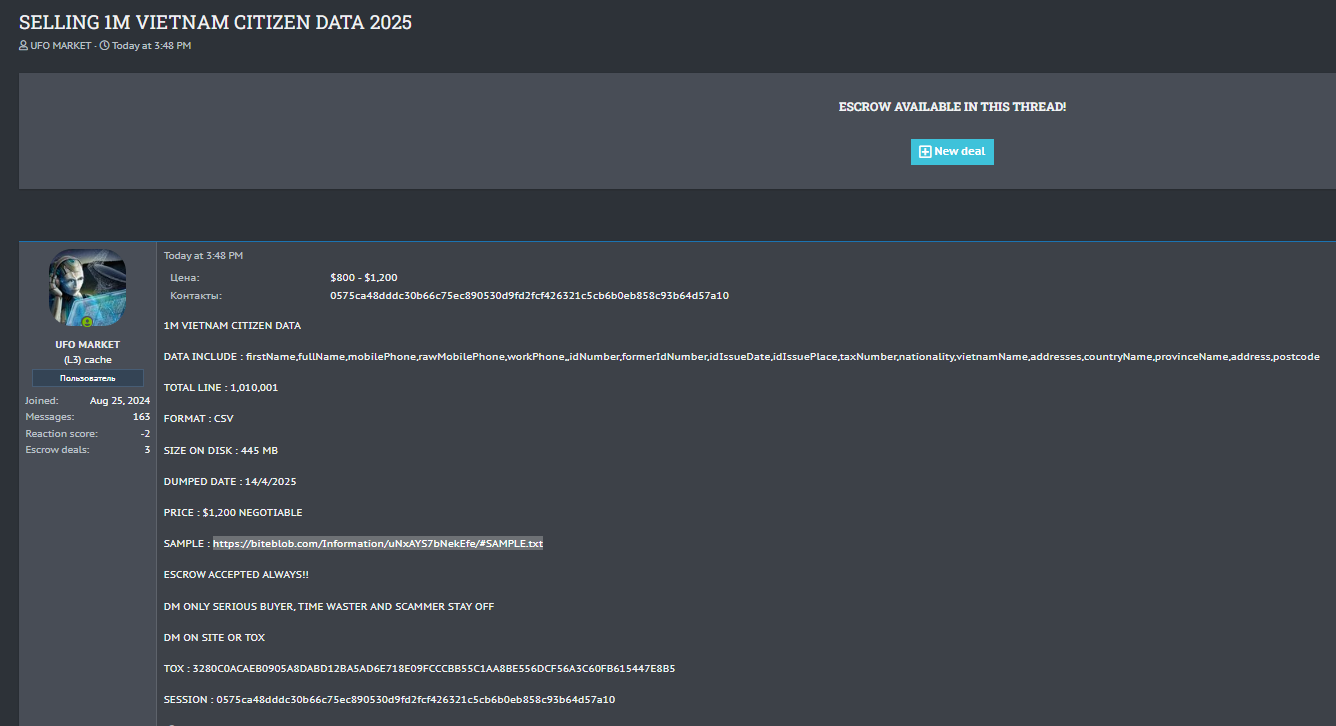The width and height of the screenshot is (1336, 726).
Task: Click the green online status badge on avatar
Action: (x=87, y=323)
